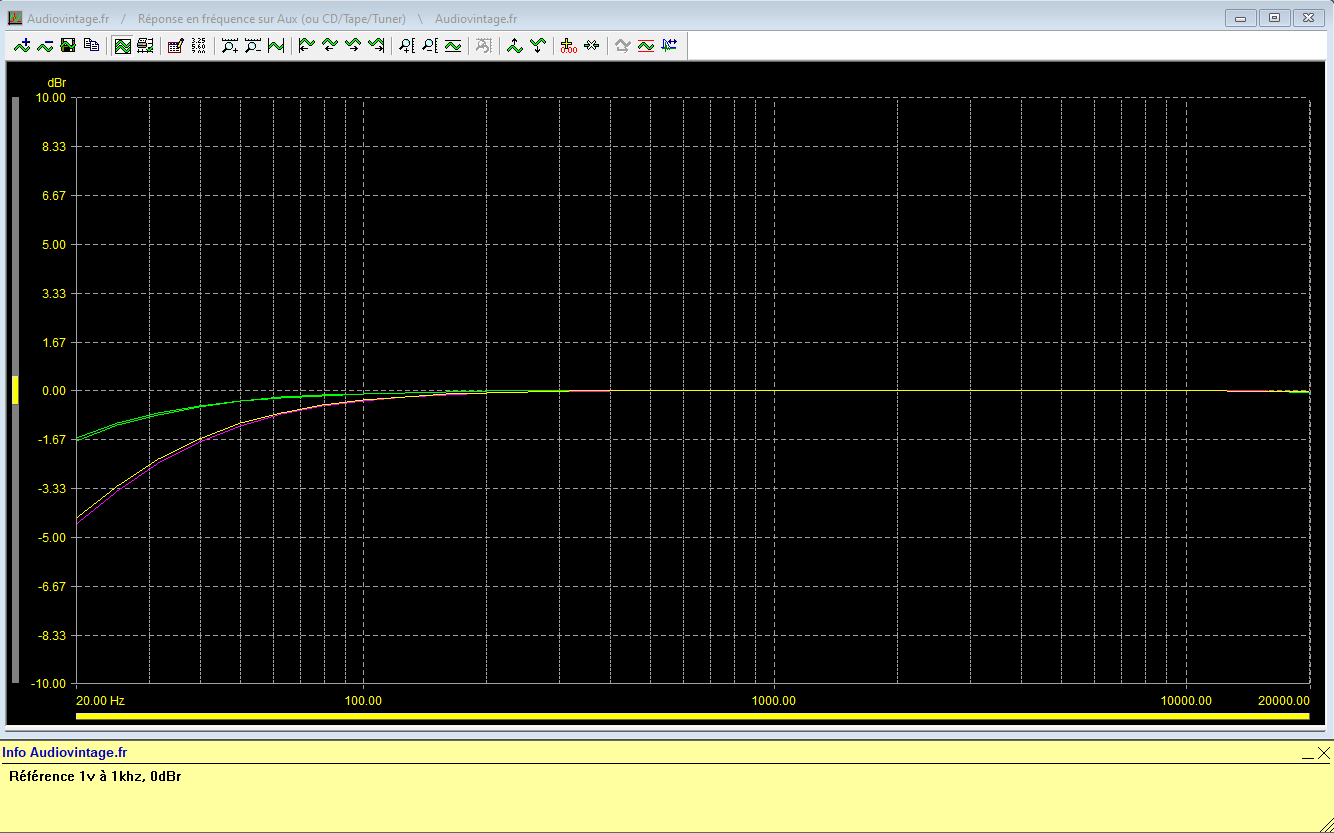1334x833 pixels.
Task: Click the remove curve icon with minus sign
Action: click(45, 45)
